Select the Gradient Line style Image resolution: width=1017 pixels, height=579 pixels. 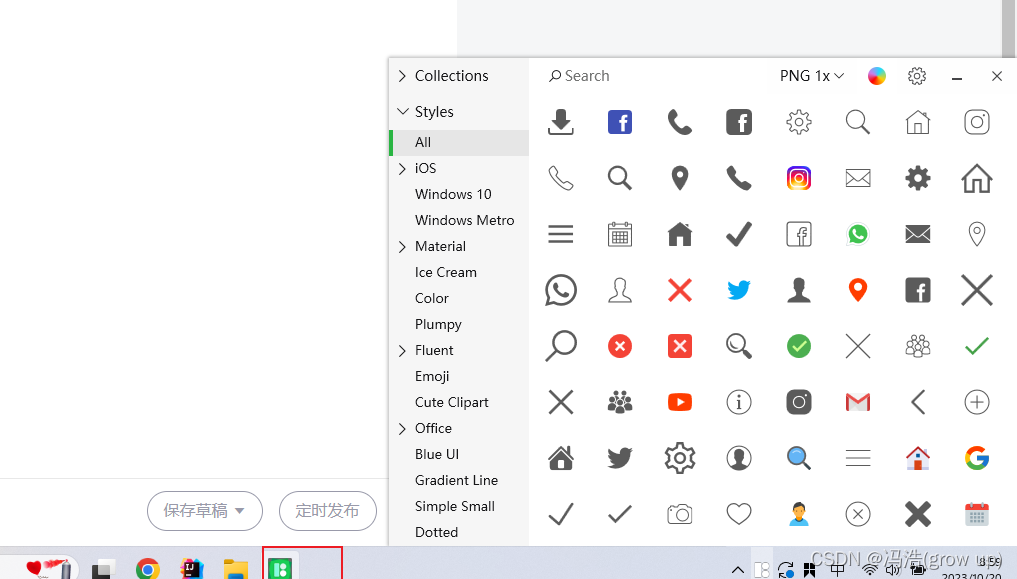click(x=456, y=480)
